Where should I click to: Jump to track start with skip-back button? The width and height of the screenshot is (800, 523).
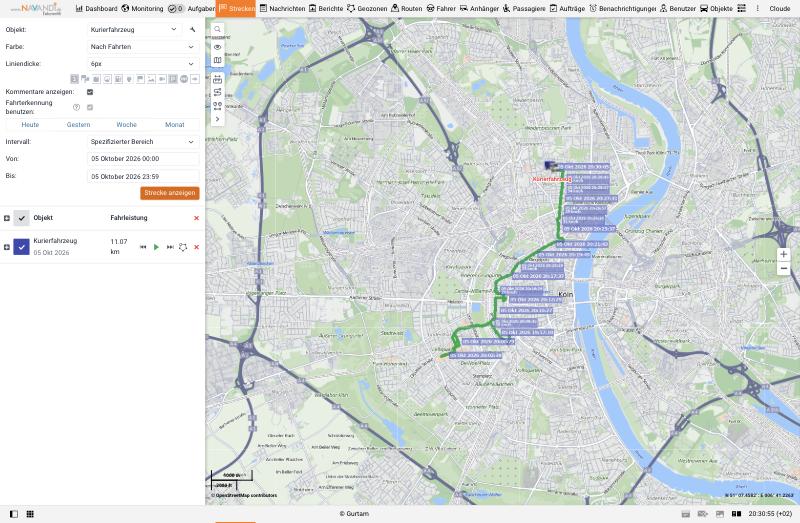point(143,247)
